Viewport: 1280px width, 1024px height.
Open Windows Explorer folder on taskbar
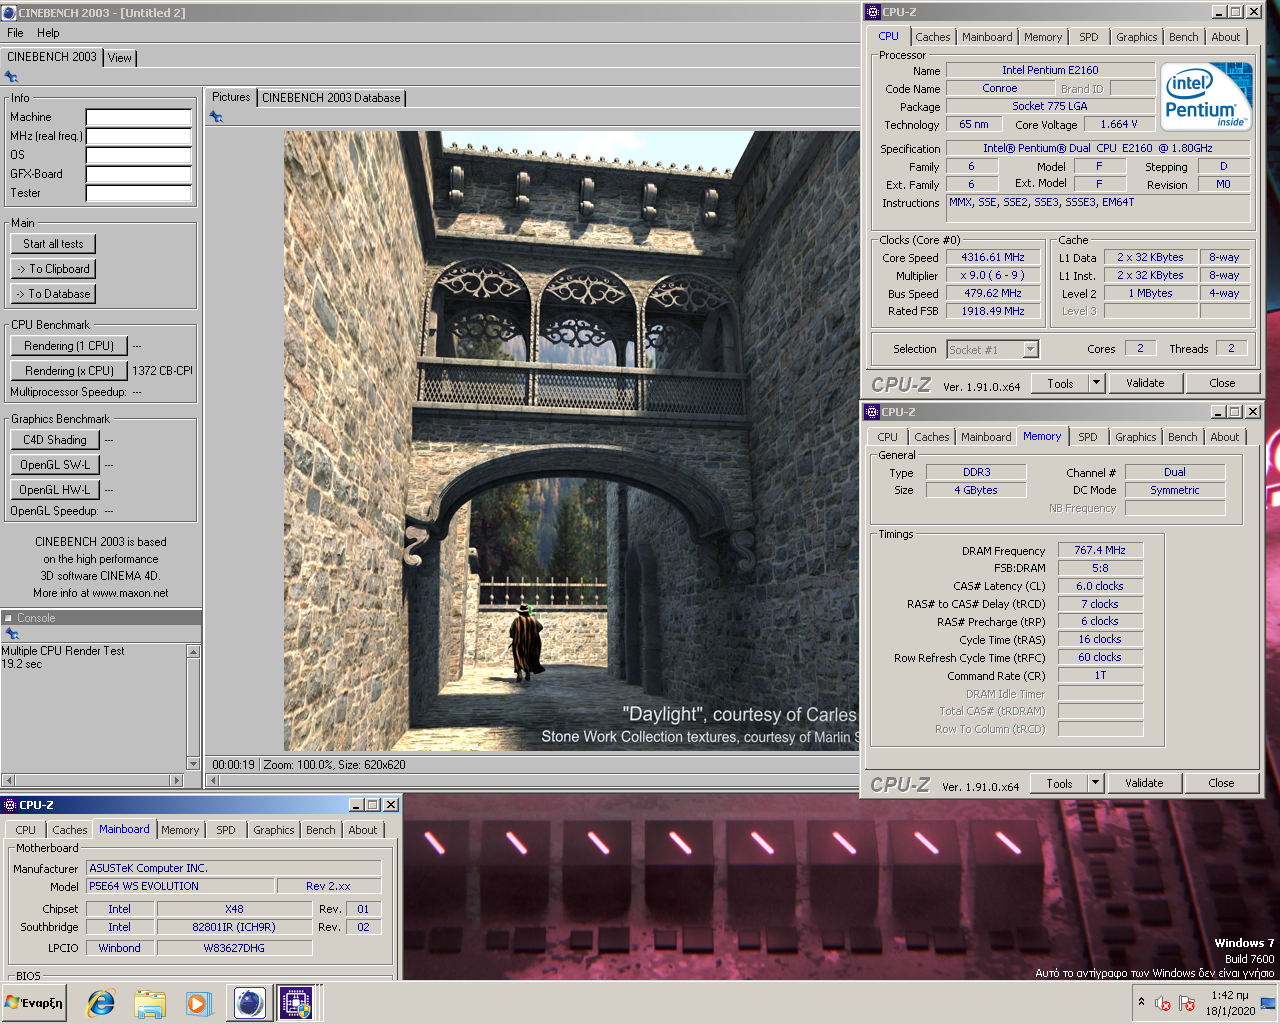coord(149,1003)
